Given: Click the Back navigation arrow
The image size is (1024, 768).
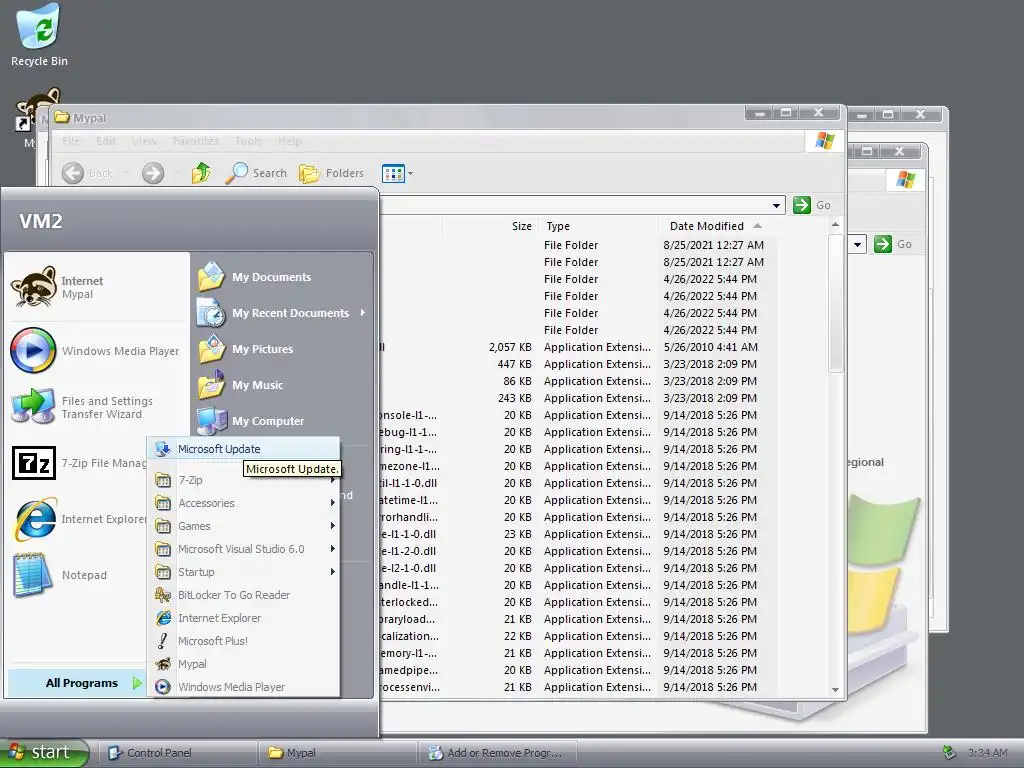Looking at the screenshot, I should (x=73, y=173).
